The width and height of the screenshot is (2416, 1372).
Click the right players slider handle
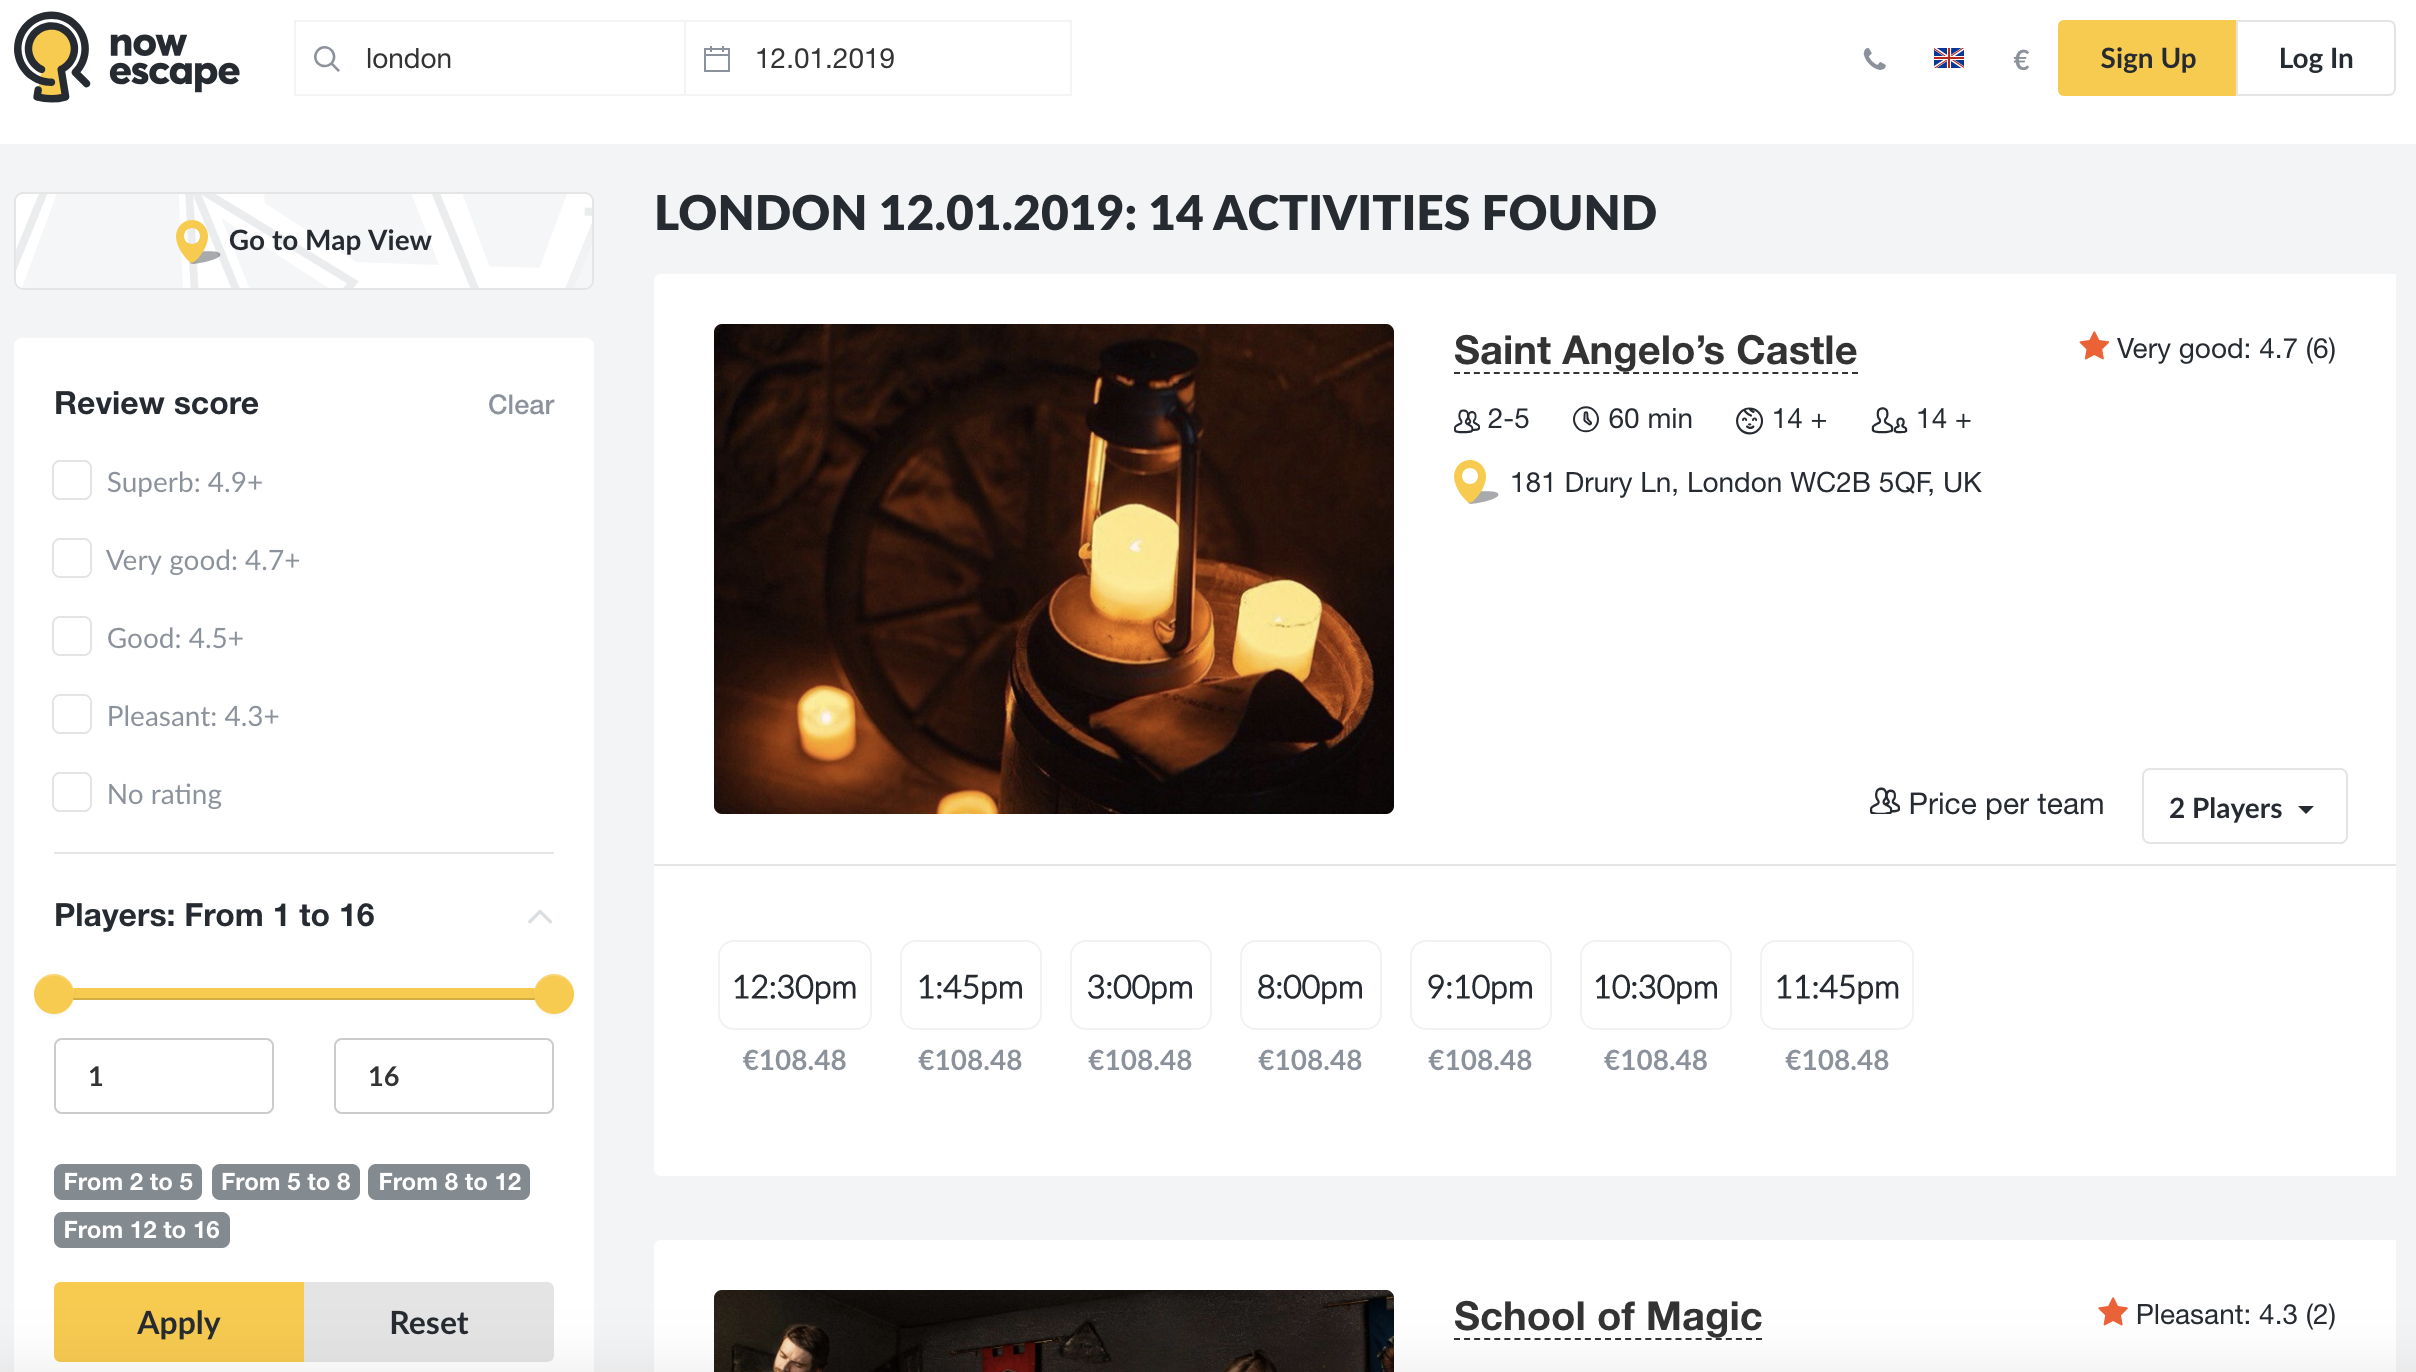[x=553, y=994]
